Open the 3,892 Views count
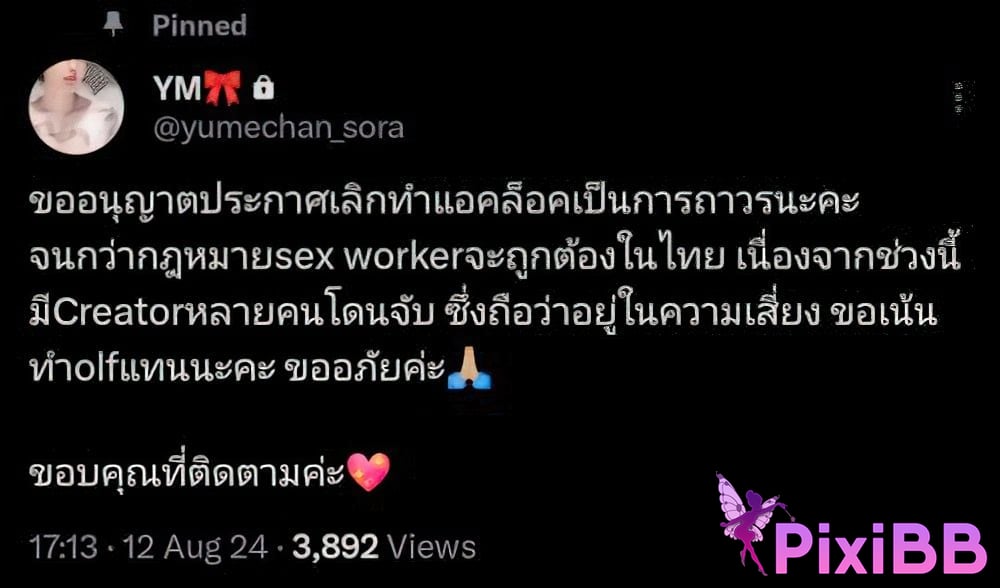The height and width of the screenshot is (588, 1000). (x=384, y=547)
